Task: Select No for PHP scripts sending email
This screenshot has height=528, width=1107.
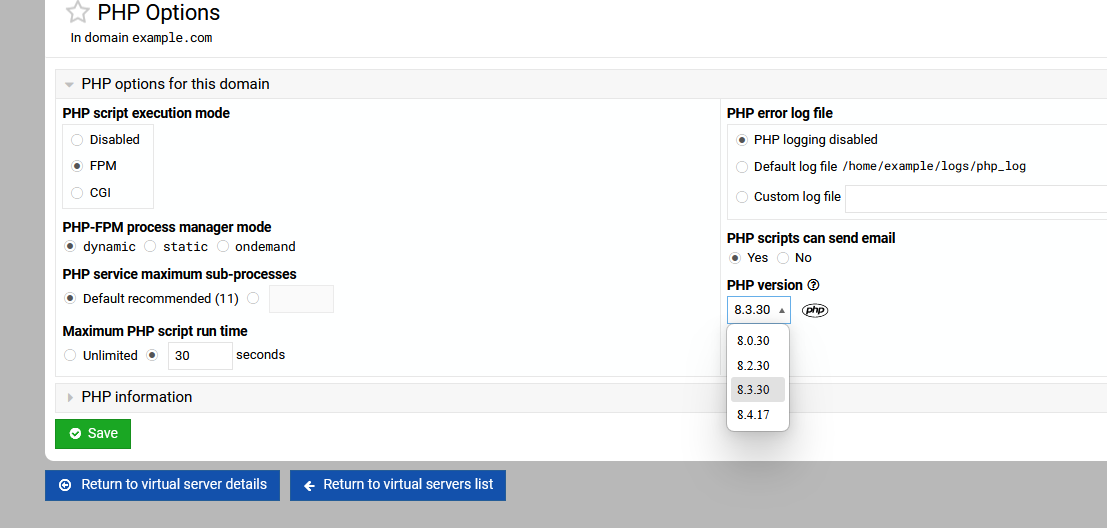Action: (x=783, y=258)
